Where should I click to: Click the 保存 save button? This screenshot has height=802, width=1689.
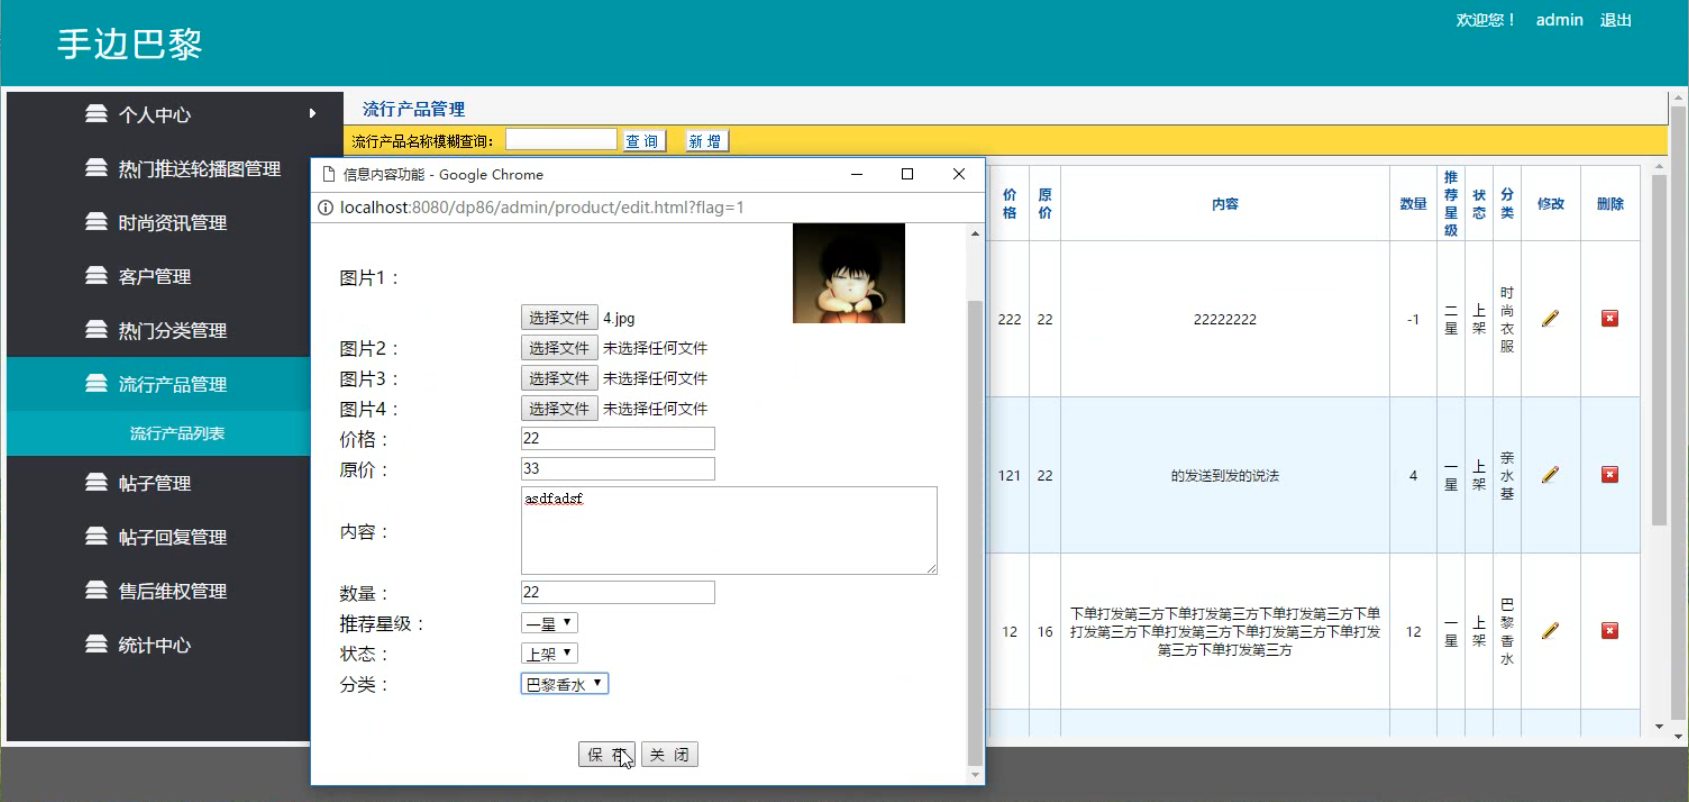[x=607, y=755]
